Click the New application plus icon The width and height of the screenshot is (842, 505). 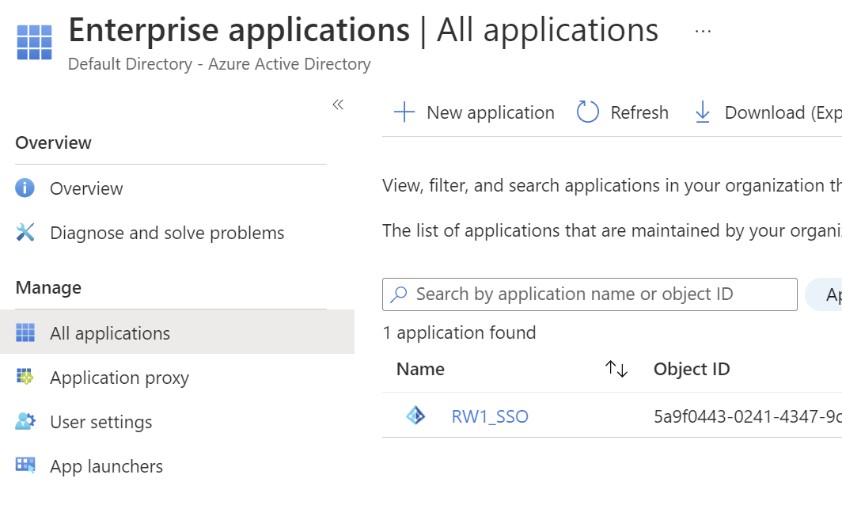(x=404, y=112)
